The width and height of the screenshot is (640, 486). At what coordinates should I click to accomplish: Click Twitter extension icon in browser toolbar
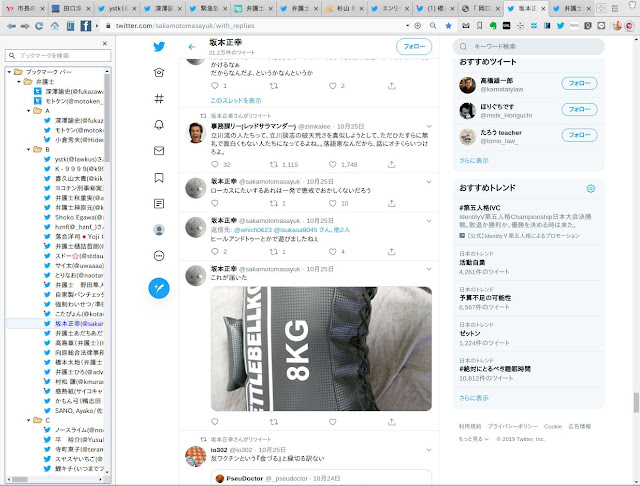pos(560,26)
